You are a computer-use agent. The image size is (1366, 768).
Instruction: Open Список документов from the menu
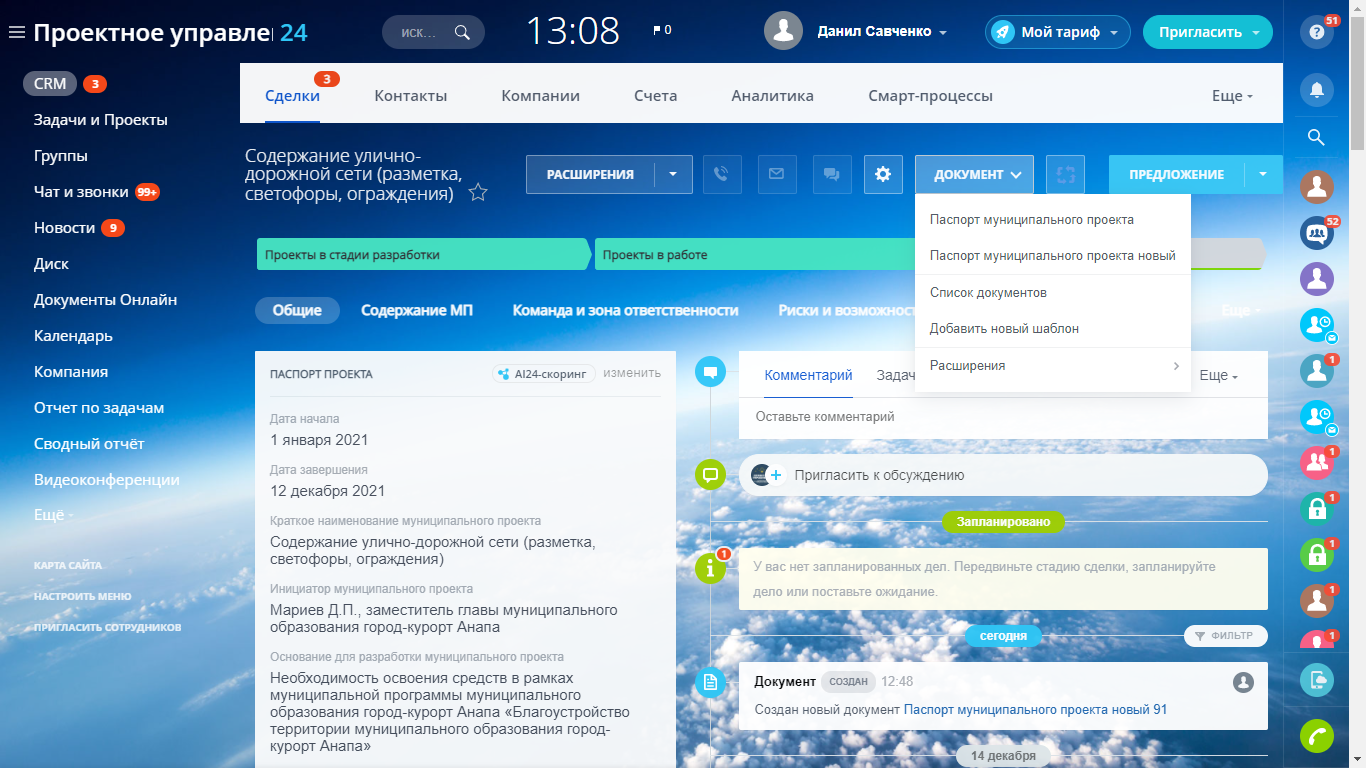(x=1053, y=293)
